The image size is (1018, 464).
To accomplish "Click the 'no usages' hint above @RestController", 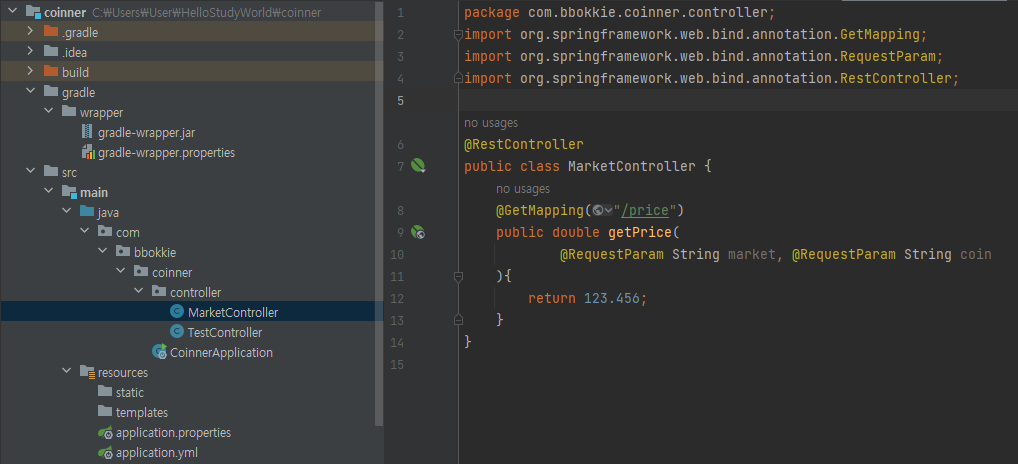I will point(491,123).
